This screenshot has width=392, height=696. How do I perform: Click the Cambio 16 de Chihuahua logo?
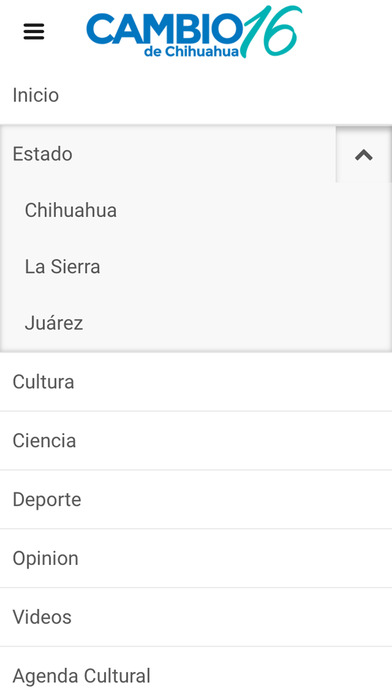(x=194, y=32)
